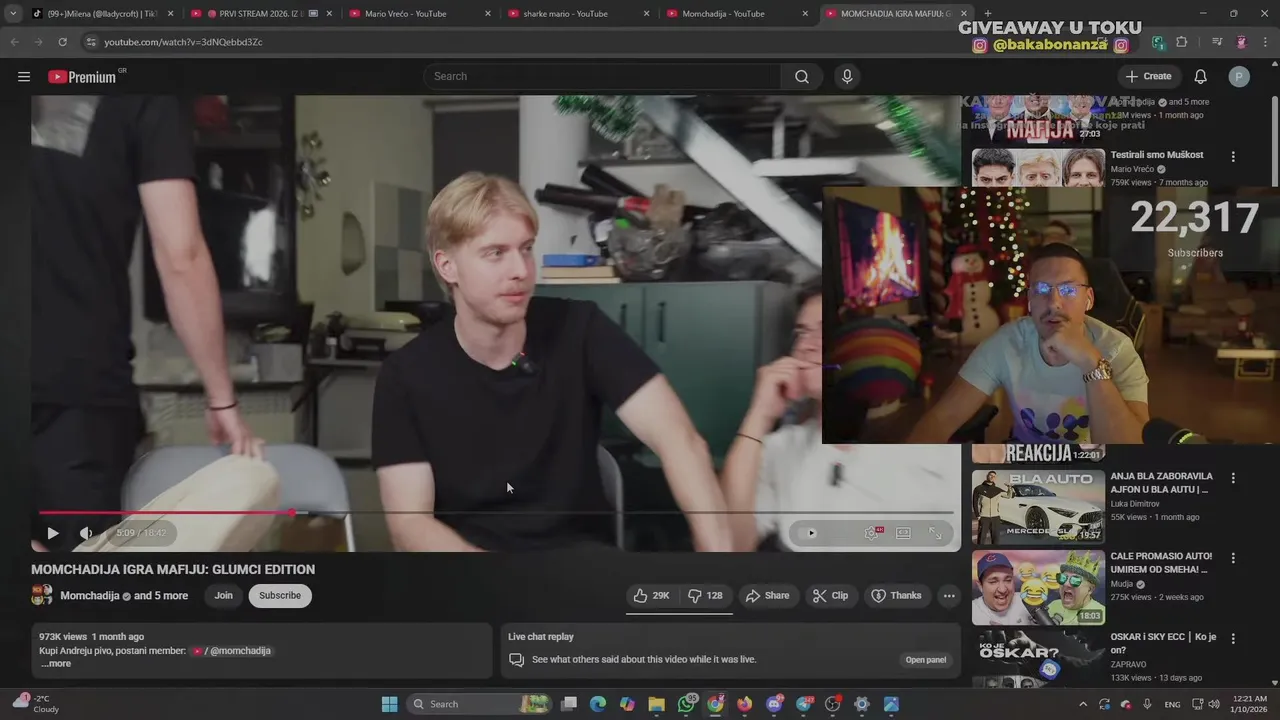Click the red progress scrubber handle

click(292, 513)
